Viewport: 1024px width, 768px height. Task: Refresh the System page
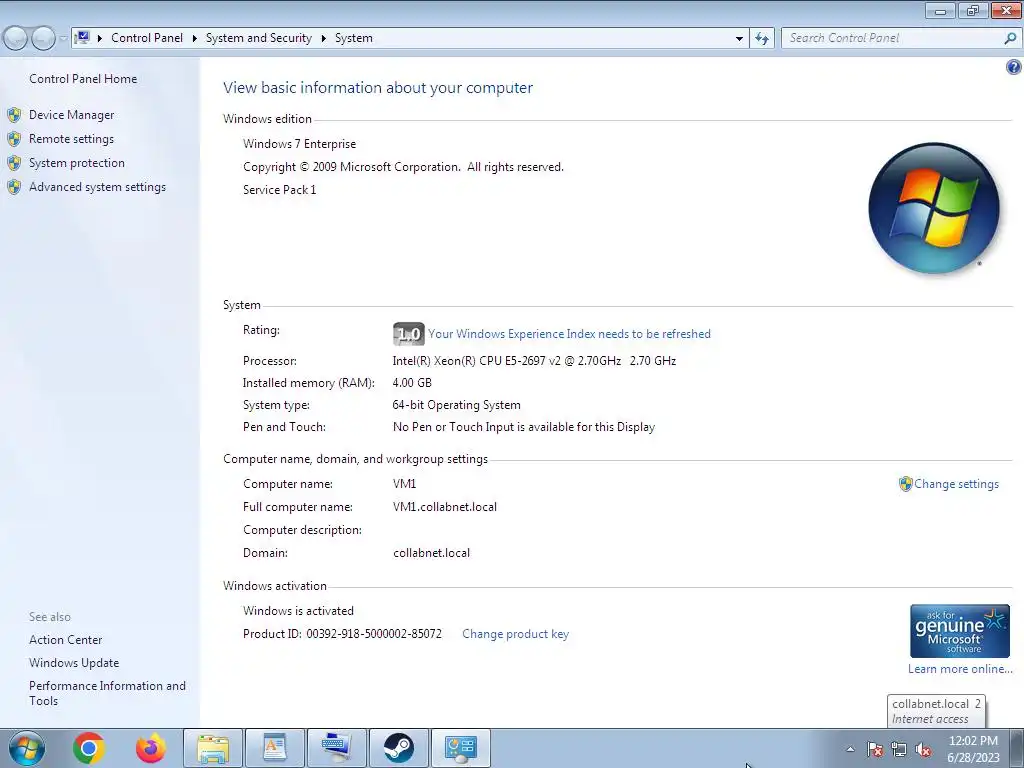click(762, 39)
